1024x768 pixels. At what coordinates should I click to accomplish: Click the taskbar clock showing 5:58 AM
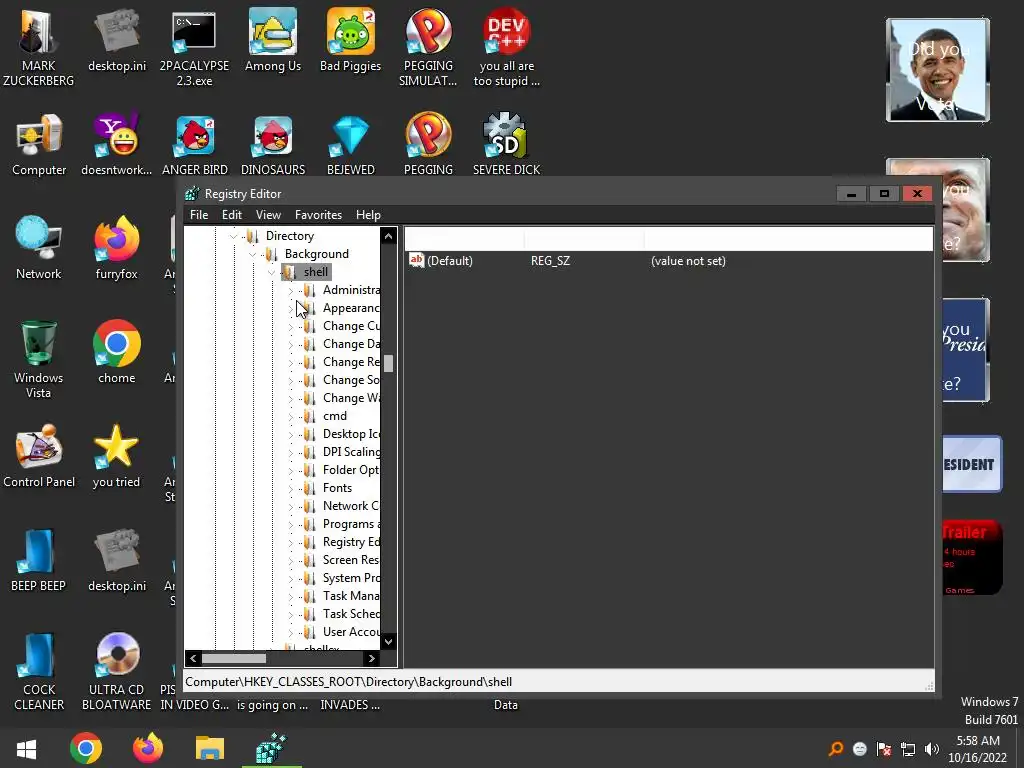click(978, 749)
